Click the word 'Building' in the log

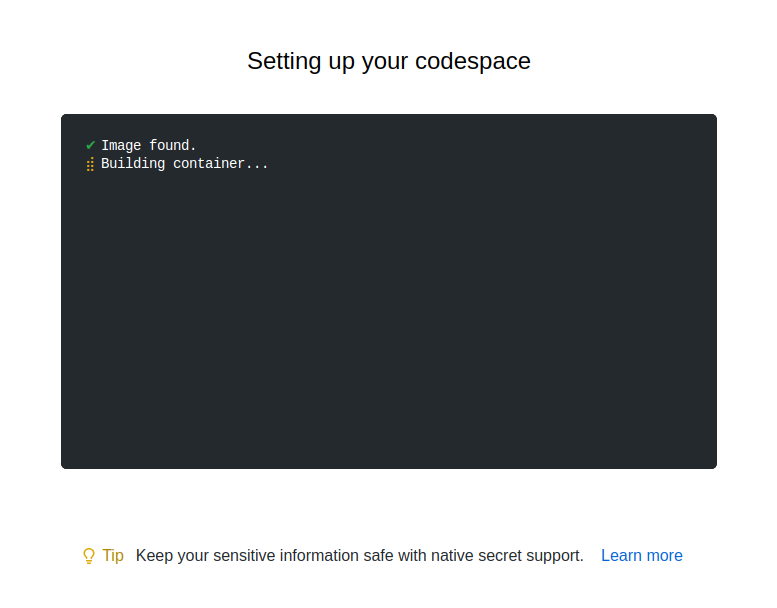133,164
